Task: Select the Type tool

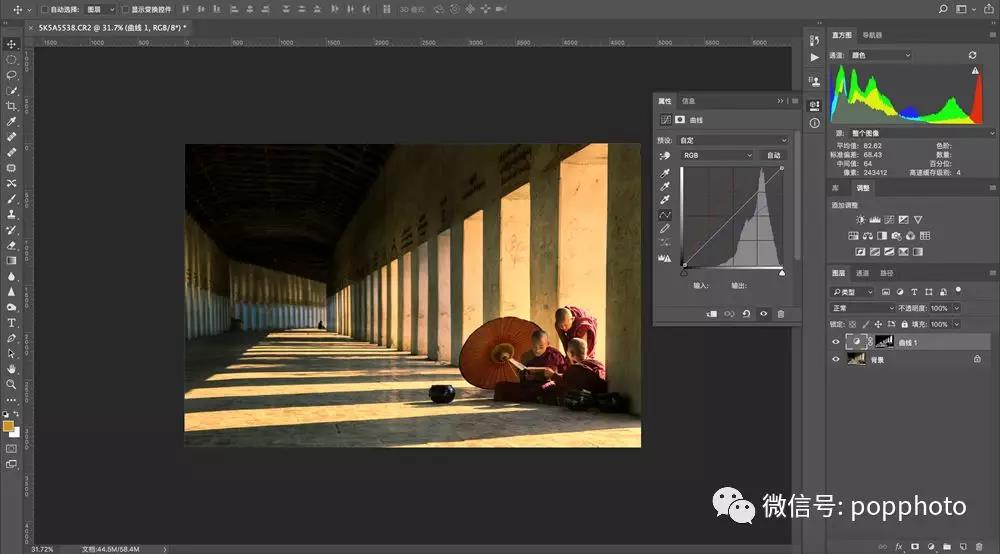Action: [x=11, y=323]
